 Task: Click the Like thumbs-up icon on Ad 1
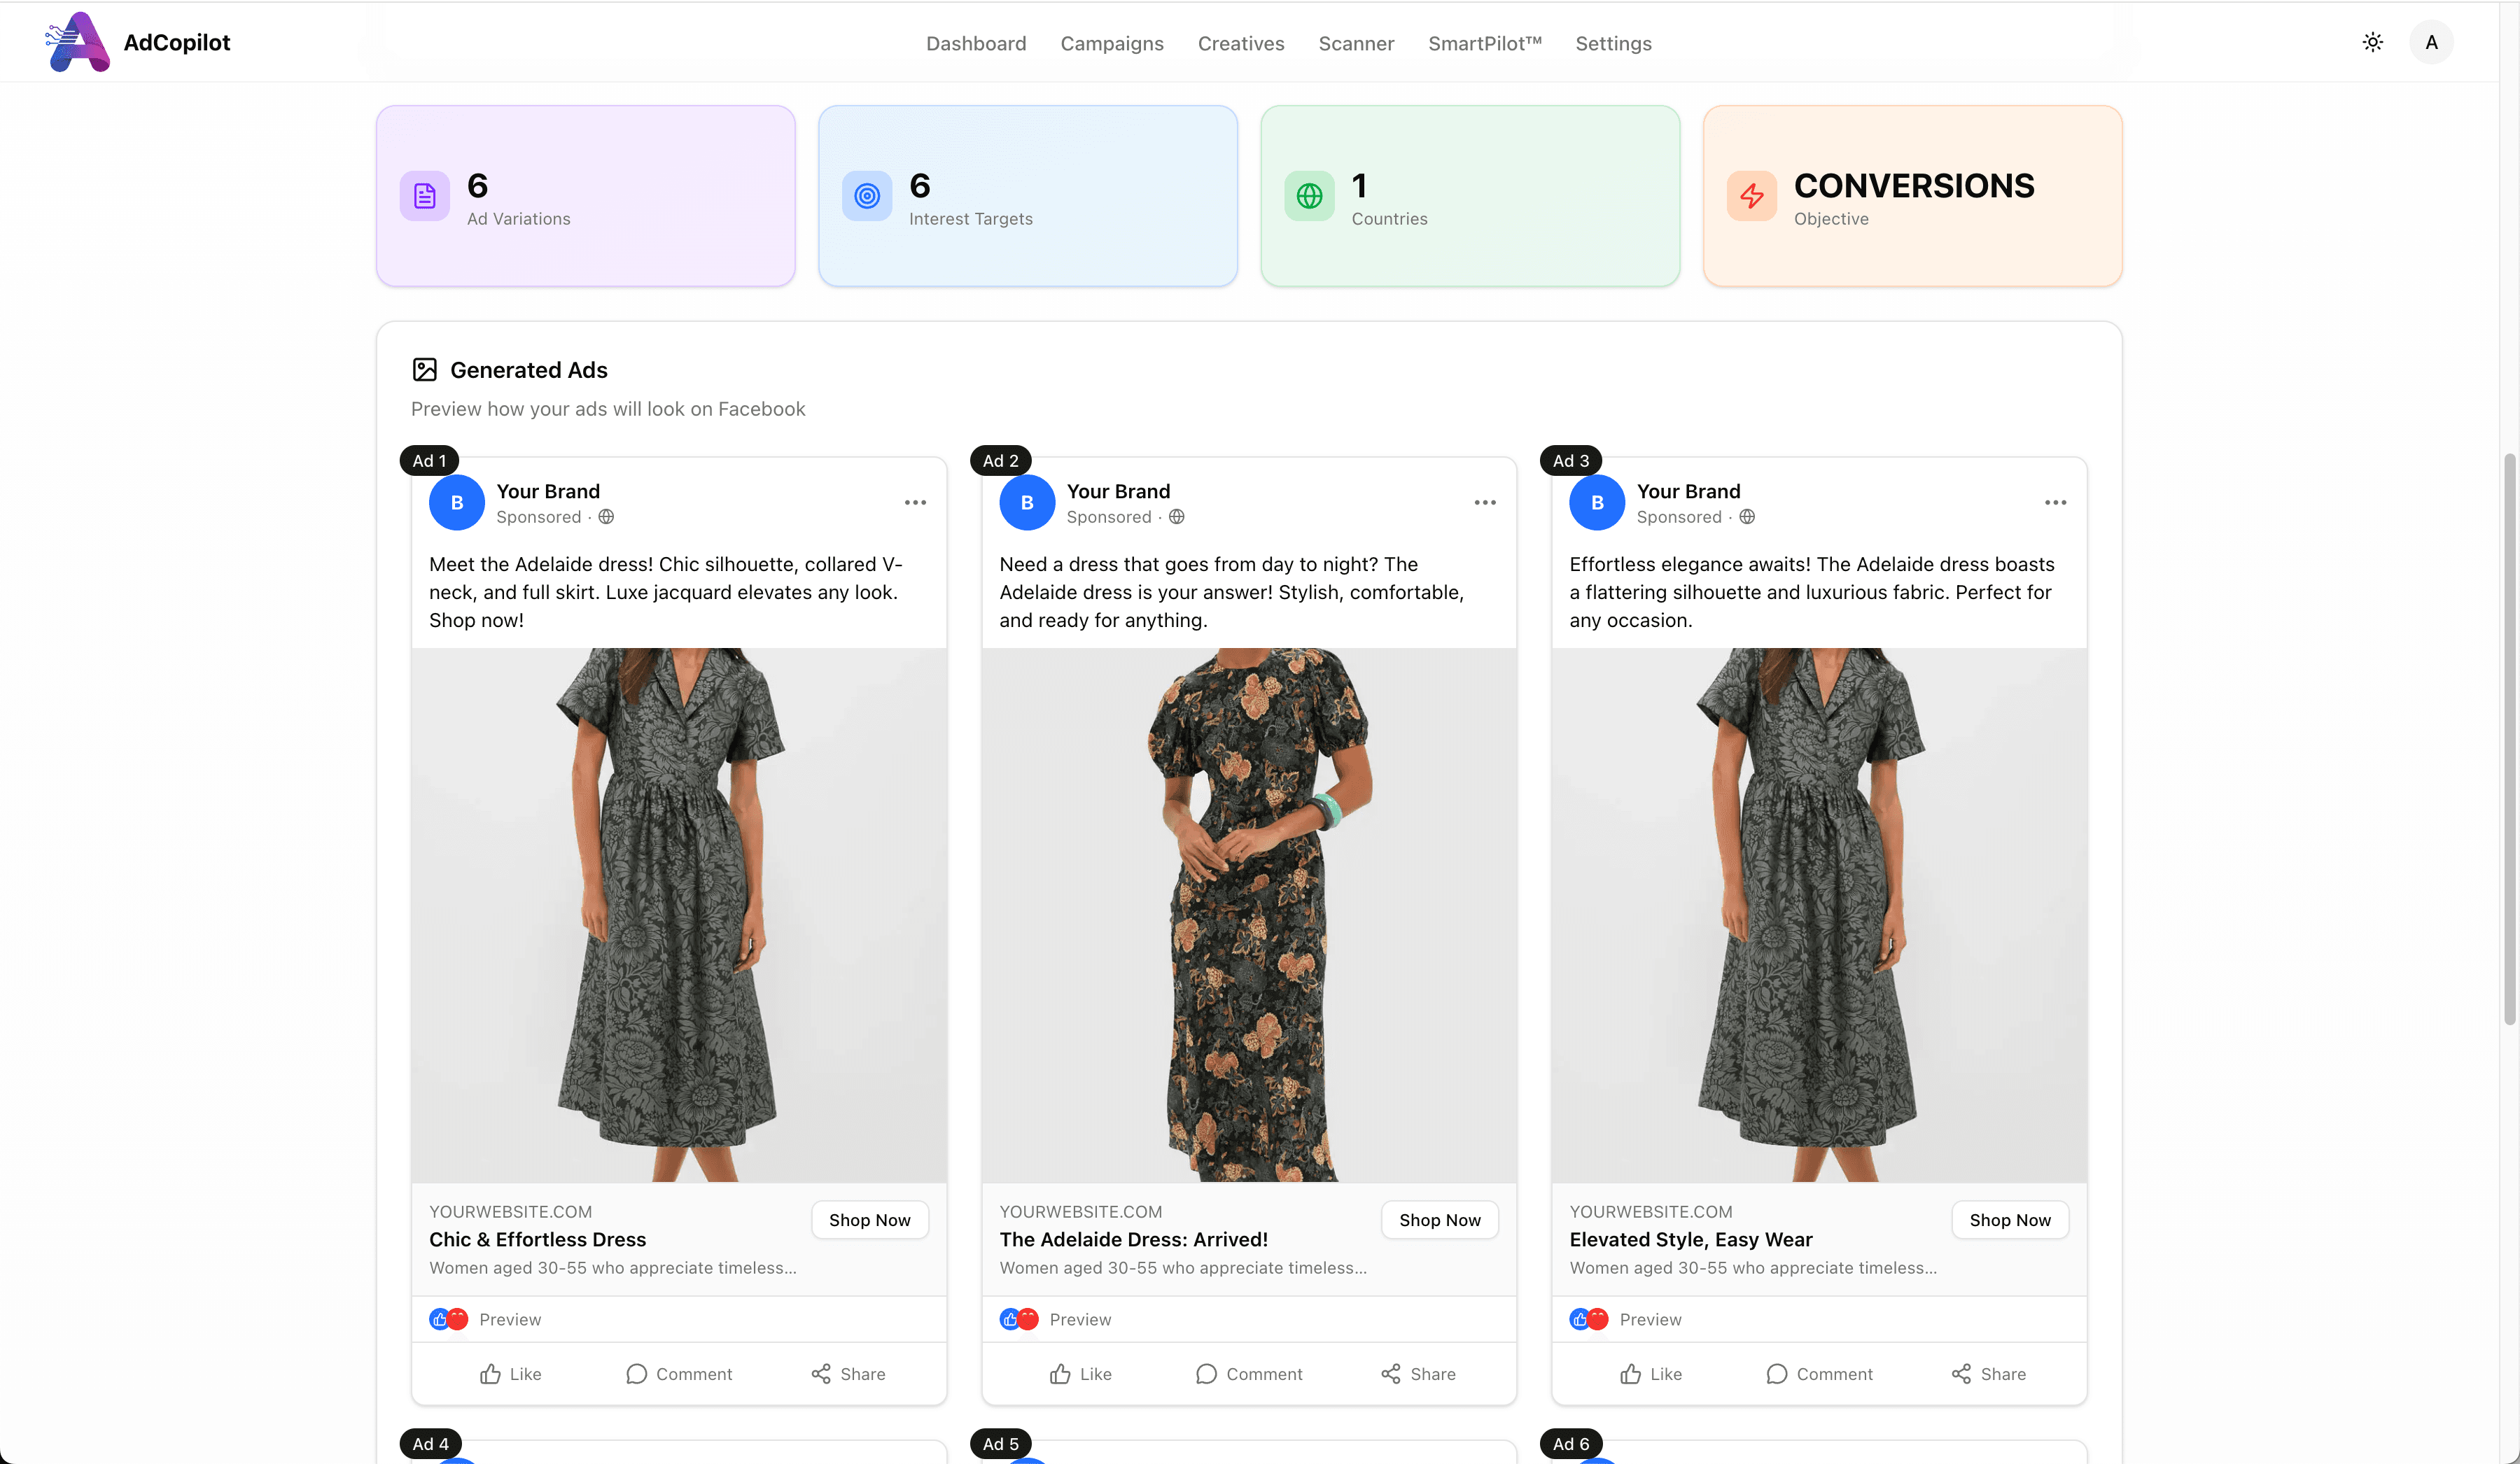pos(490,1374)
